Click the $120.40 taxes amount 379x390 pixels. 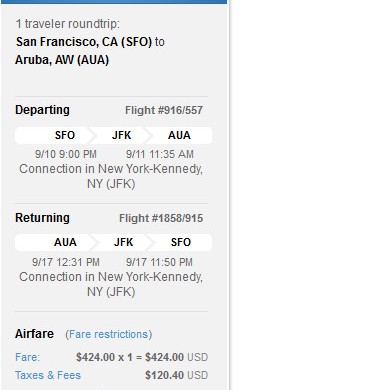coord(164,375)
